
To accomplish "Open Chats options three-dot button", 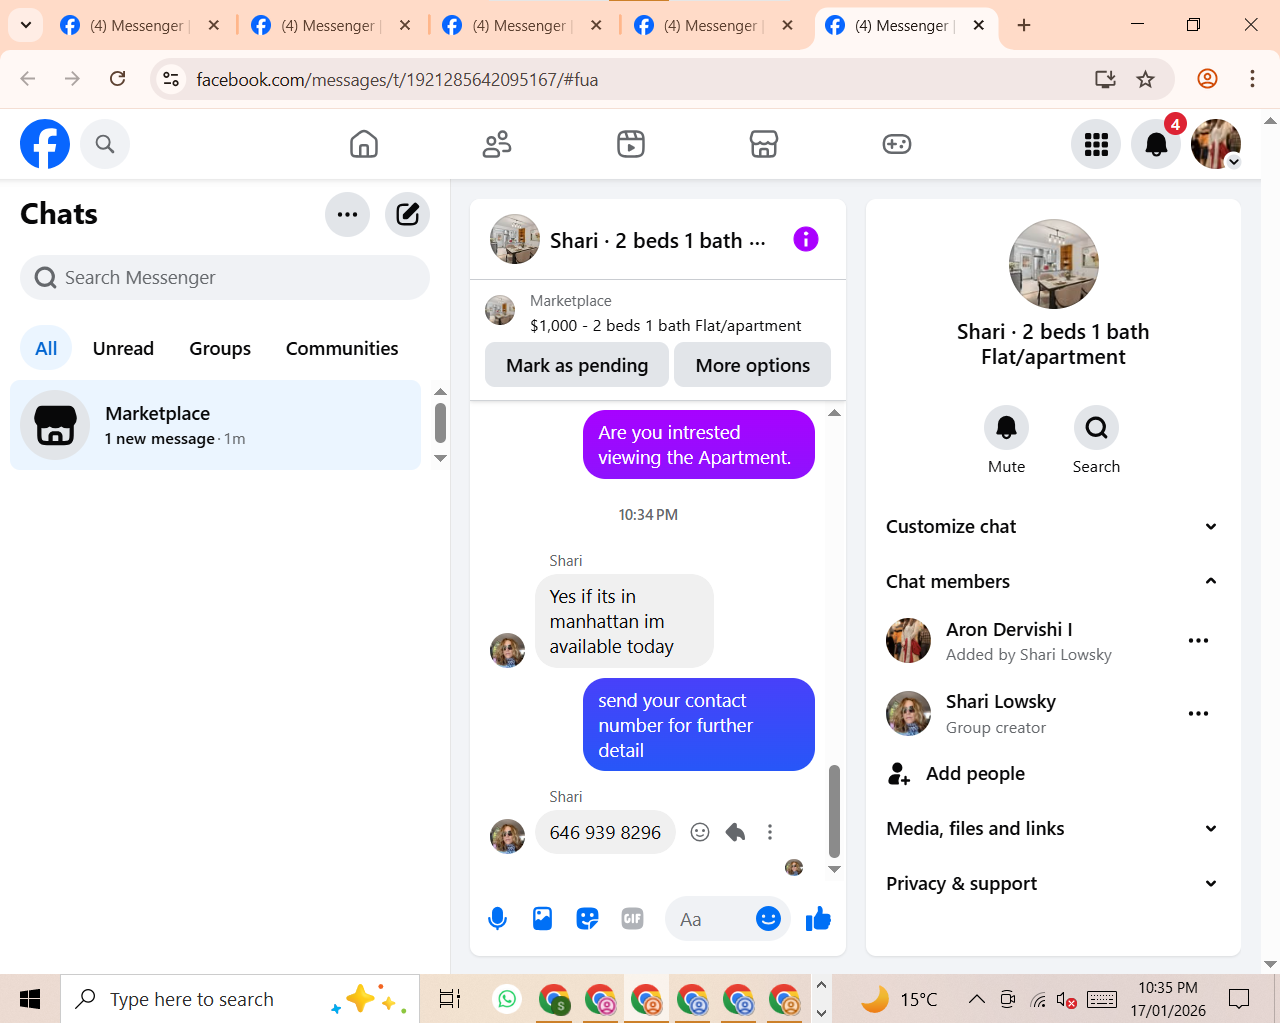I will (x=347, y=214).
